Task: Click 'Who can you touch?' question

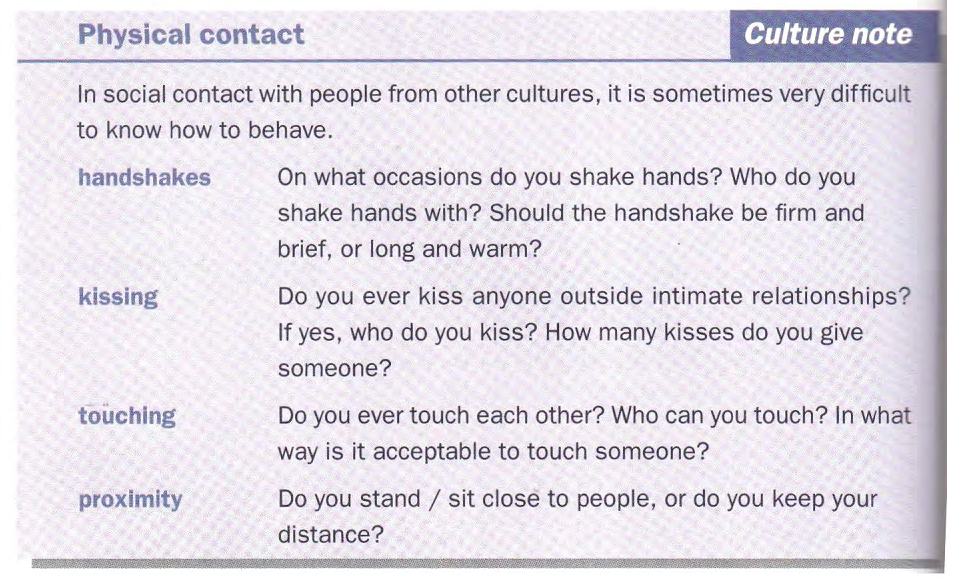Action: 720,416
